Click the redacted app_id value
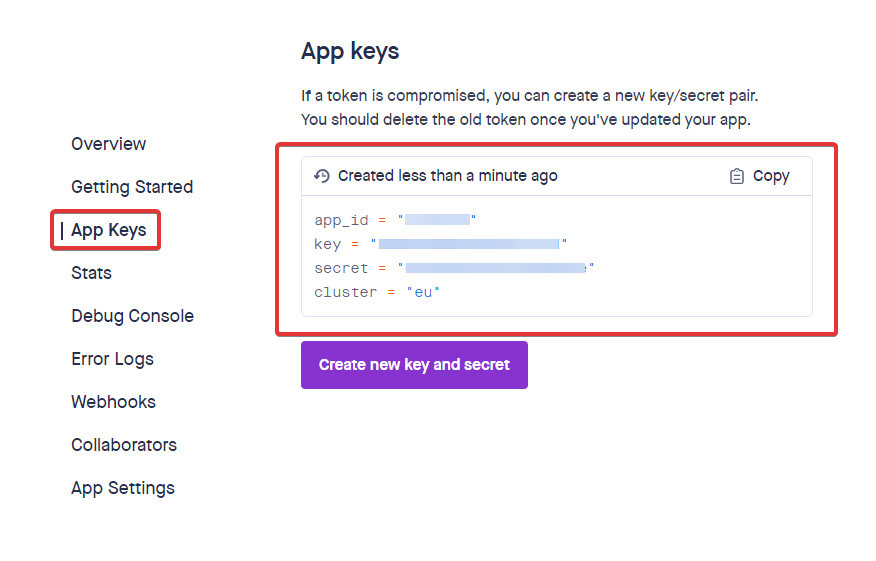Screen dimensions: 876x561 (x=437, y=220)
